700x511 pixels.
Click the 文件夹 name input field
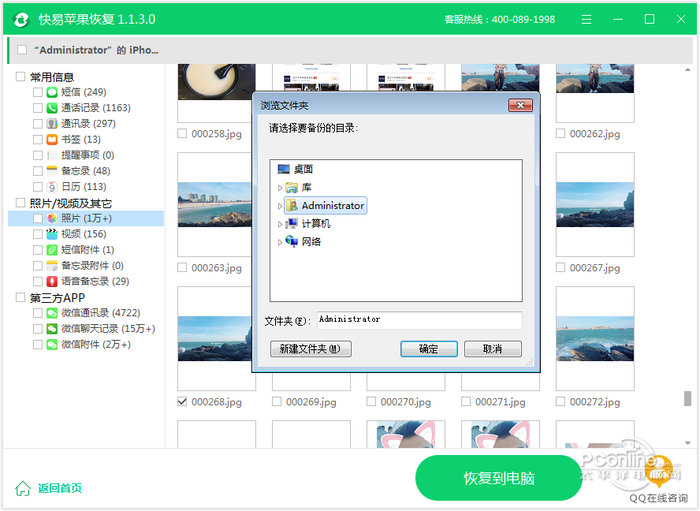[x=419, y=320]
